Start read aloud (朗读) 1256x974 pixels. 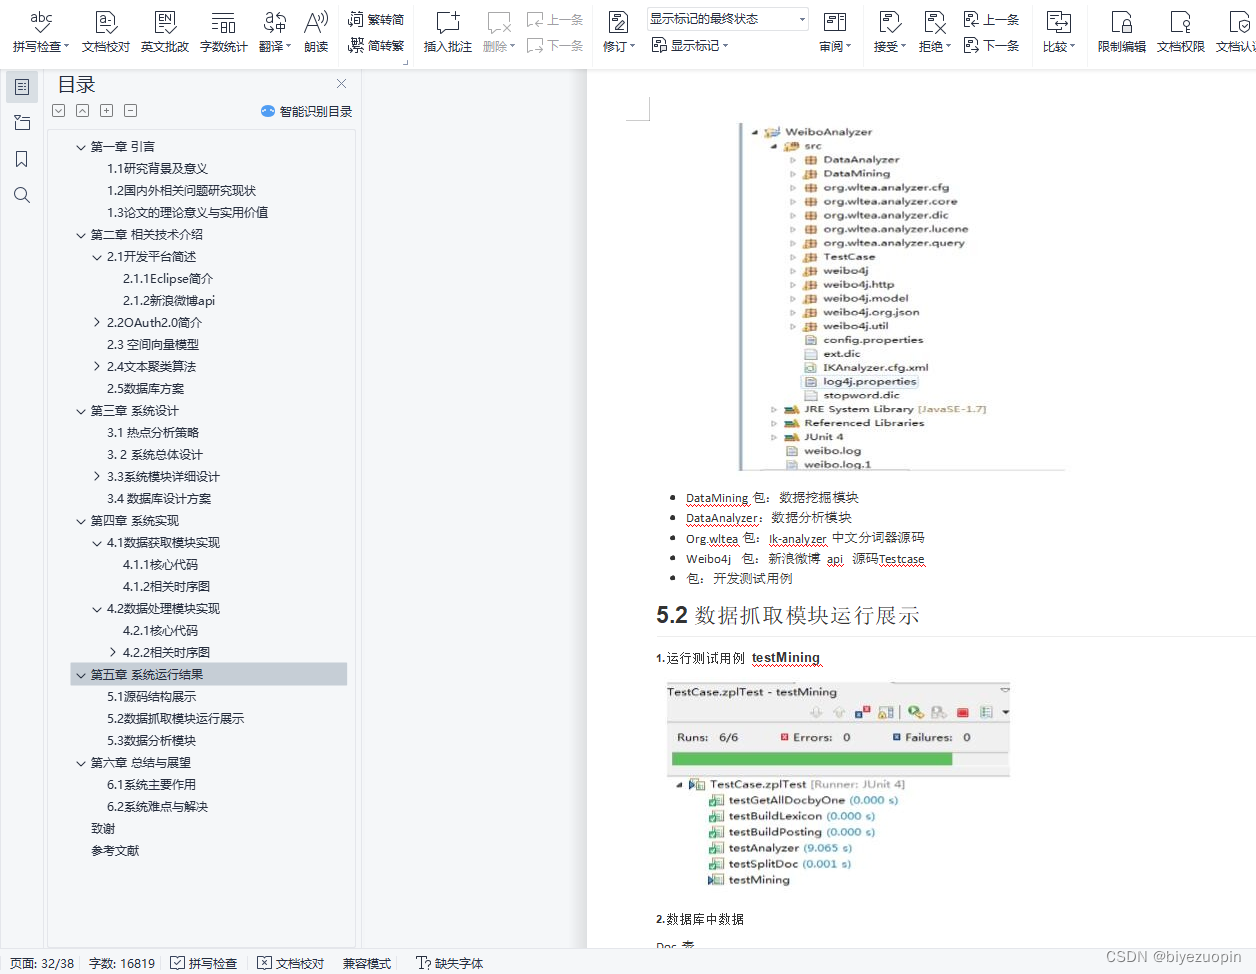coord(316,32)
